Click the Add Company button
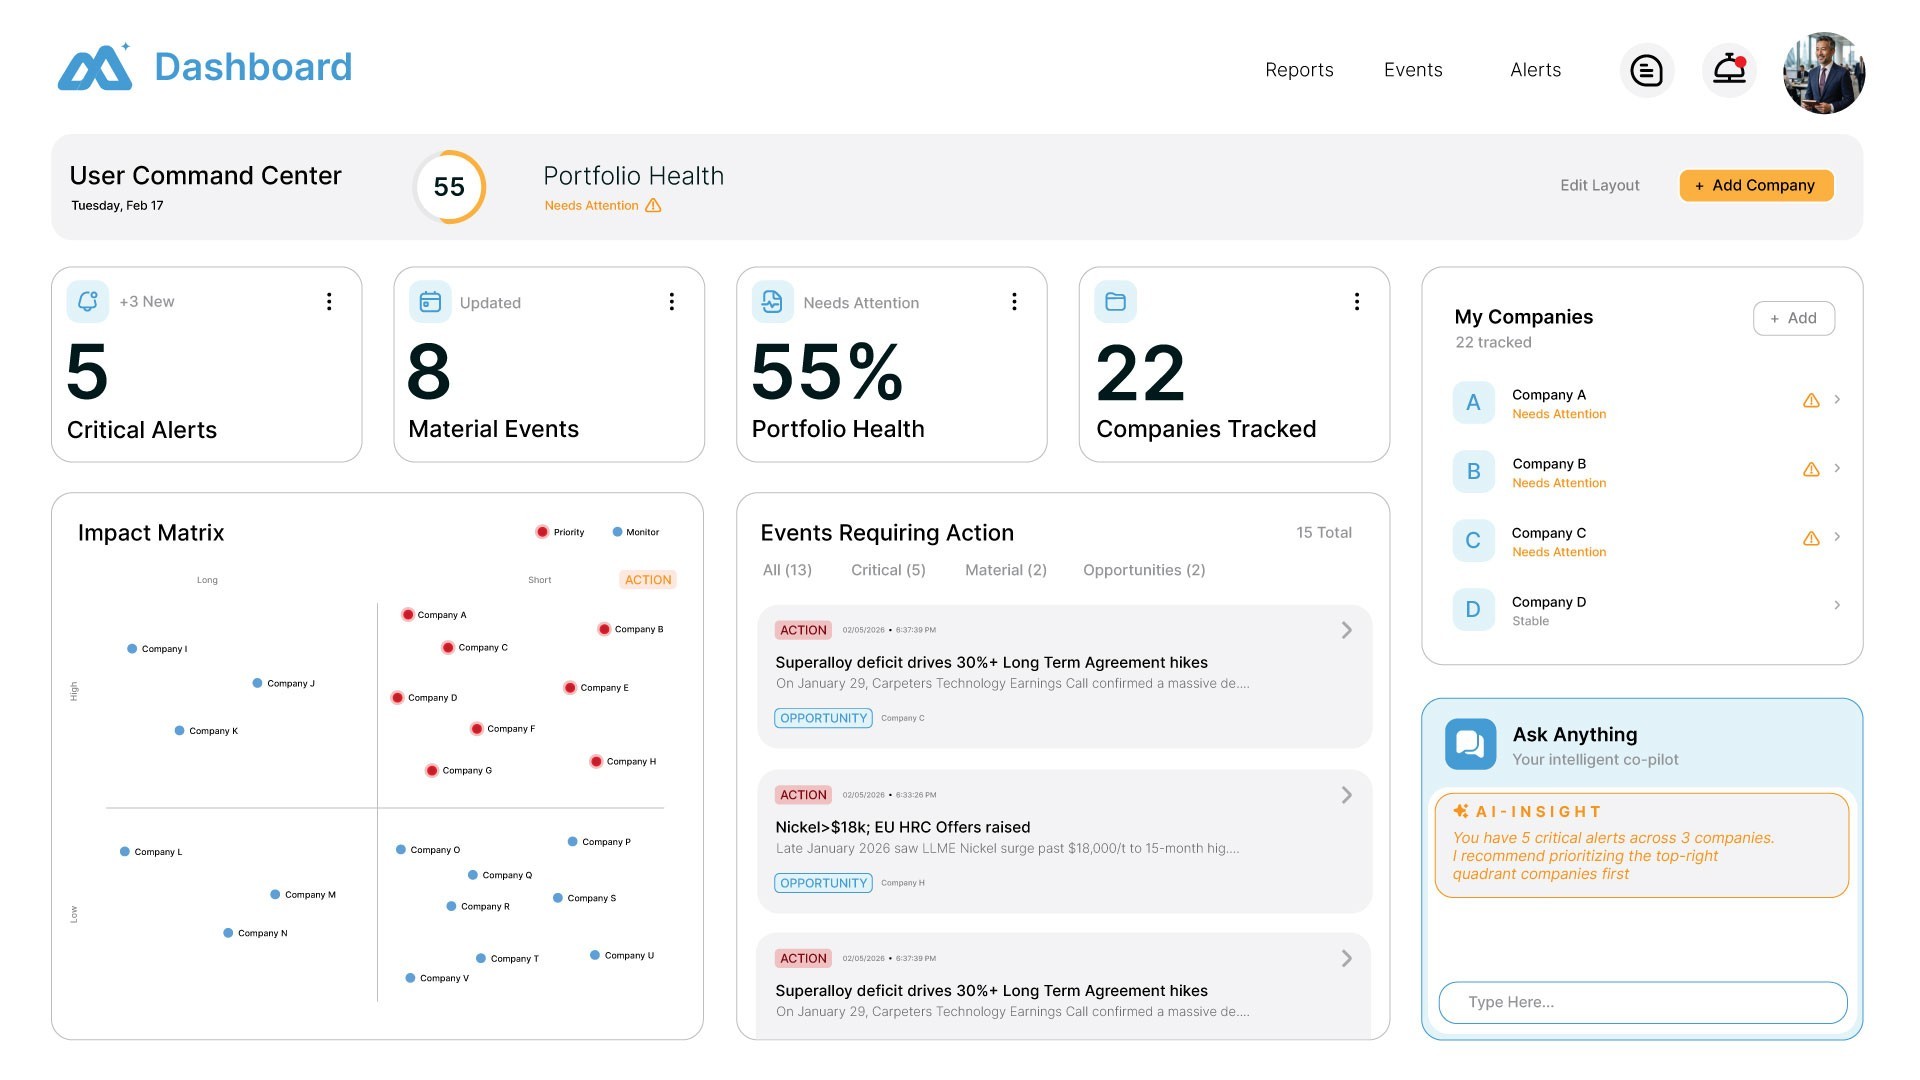The image size is (1920, 1080). tap(1756, 185)
